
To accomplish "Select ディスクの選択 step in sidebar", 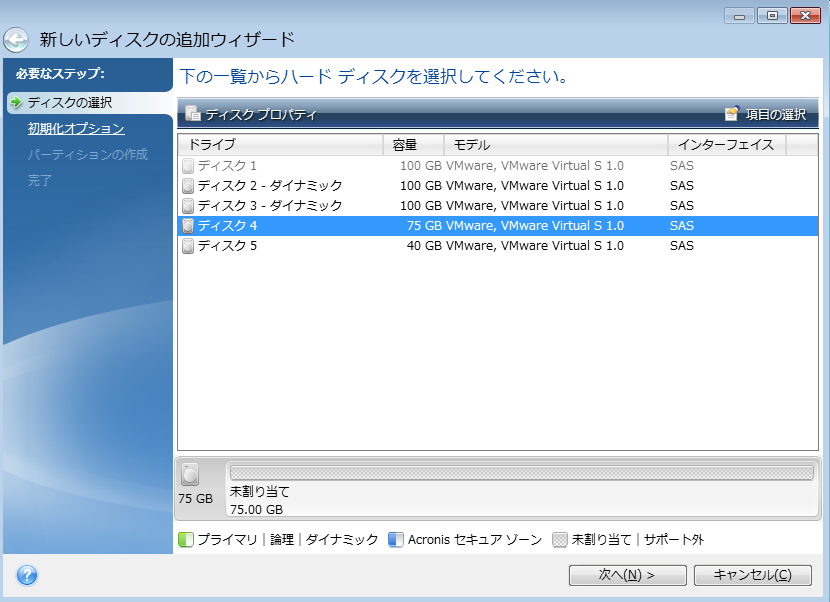I will click(69, 103).
